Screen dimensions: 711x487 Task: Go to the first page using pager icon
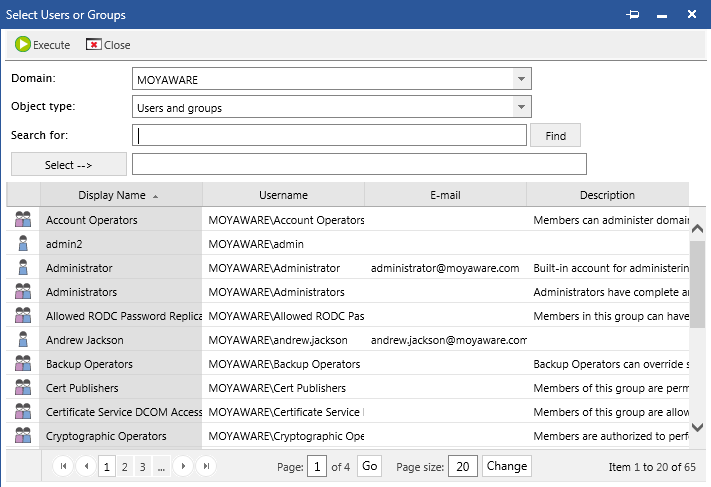tap(63, 466)
